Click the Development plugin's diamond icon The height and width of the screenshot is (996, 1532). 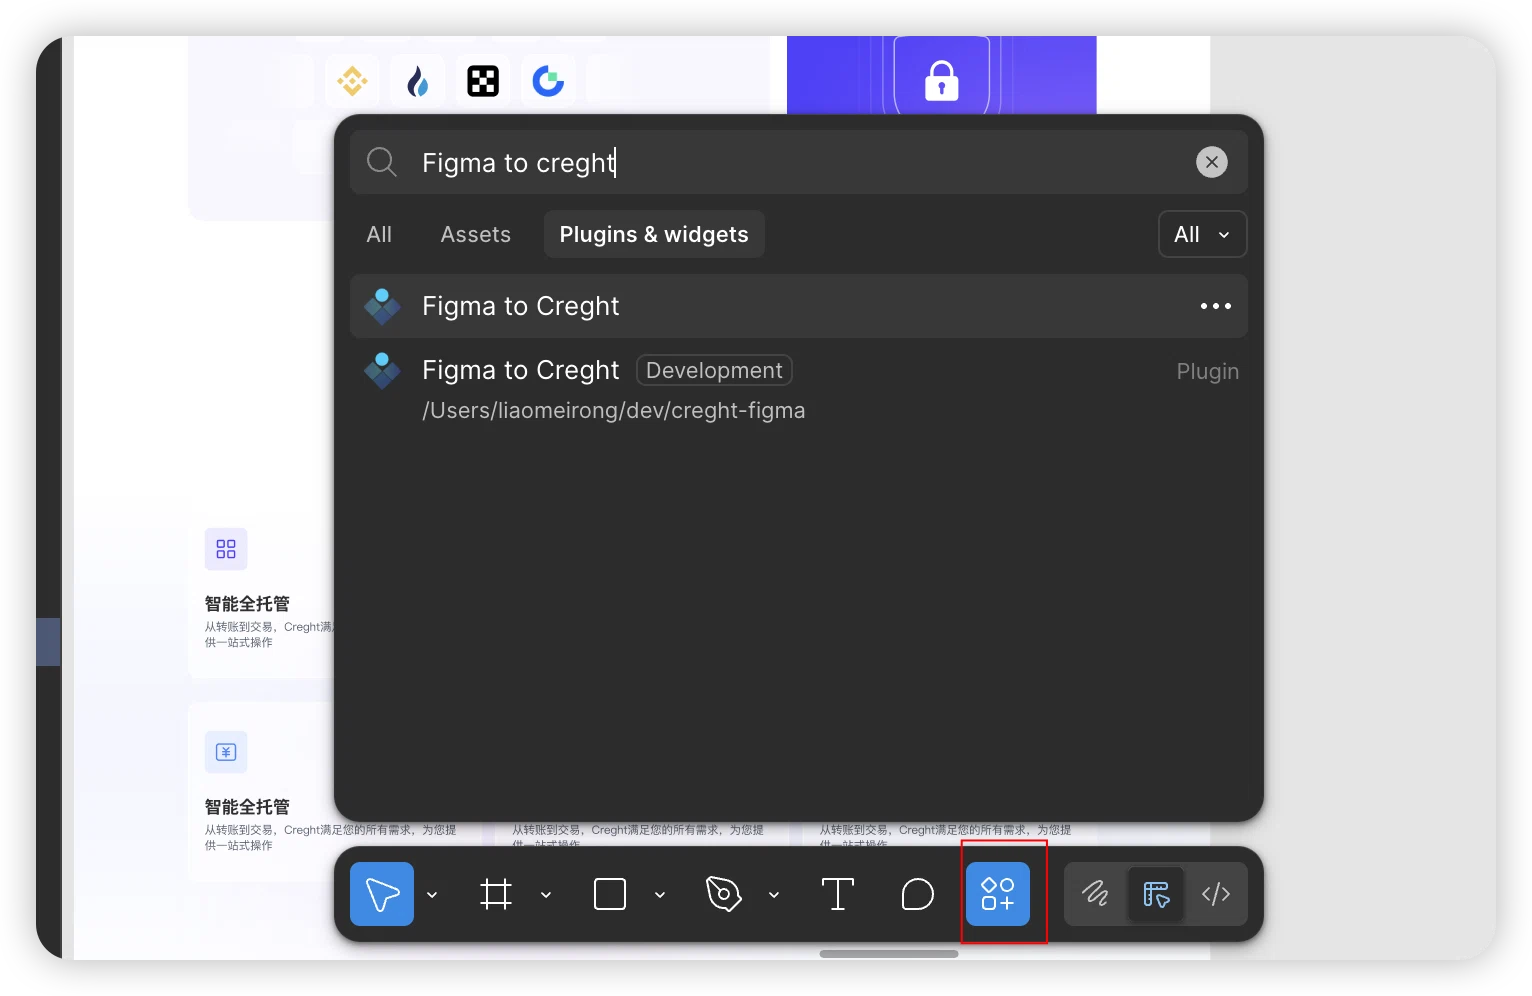click(382, 370)
